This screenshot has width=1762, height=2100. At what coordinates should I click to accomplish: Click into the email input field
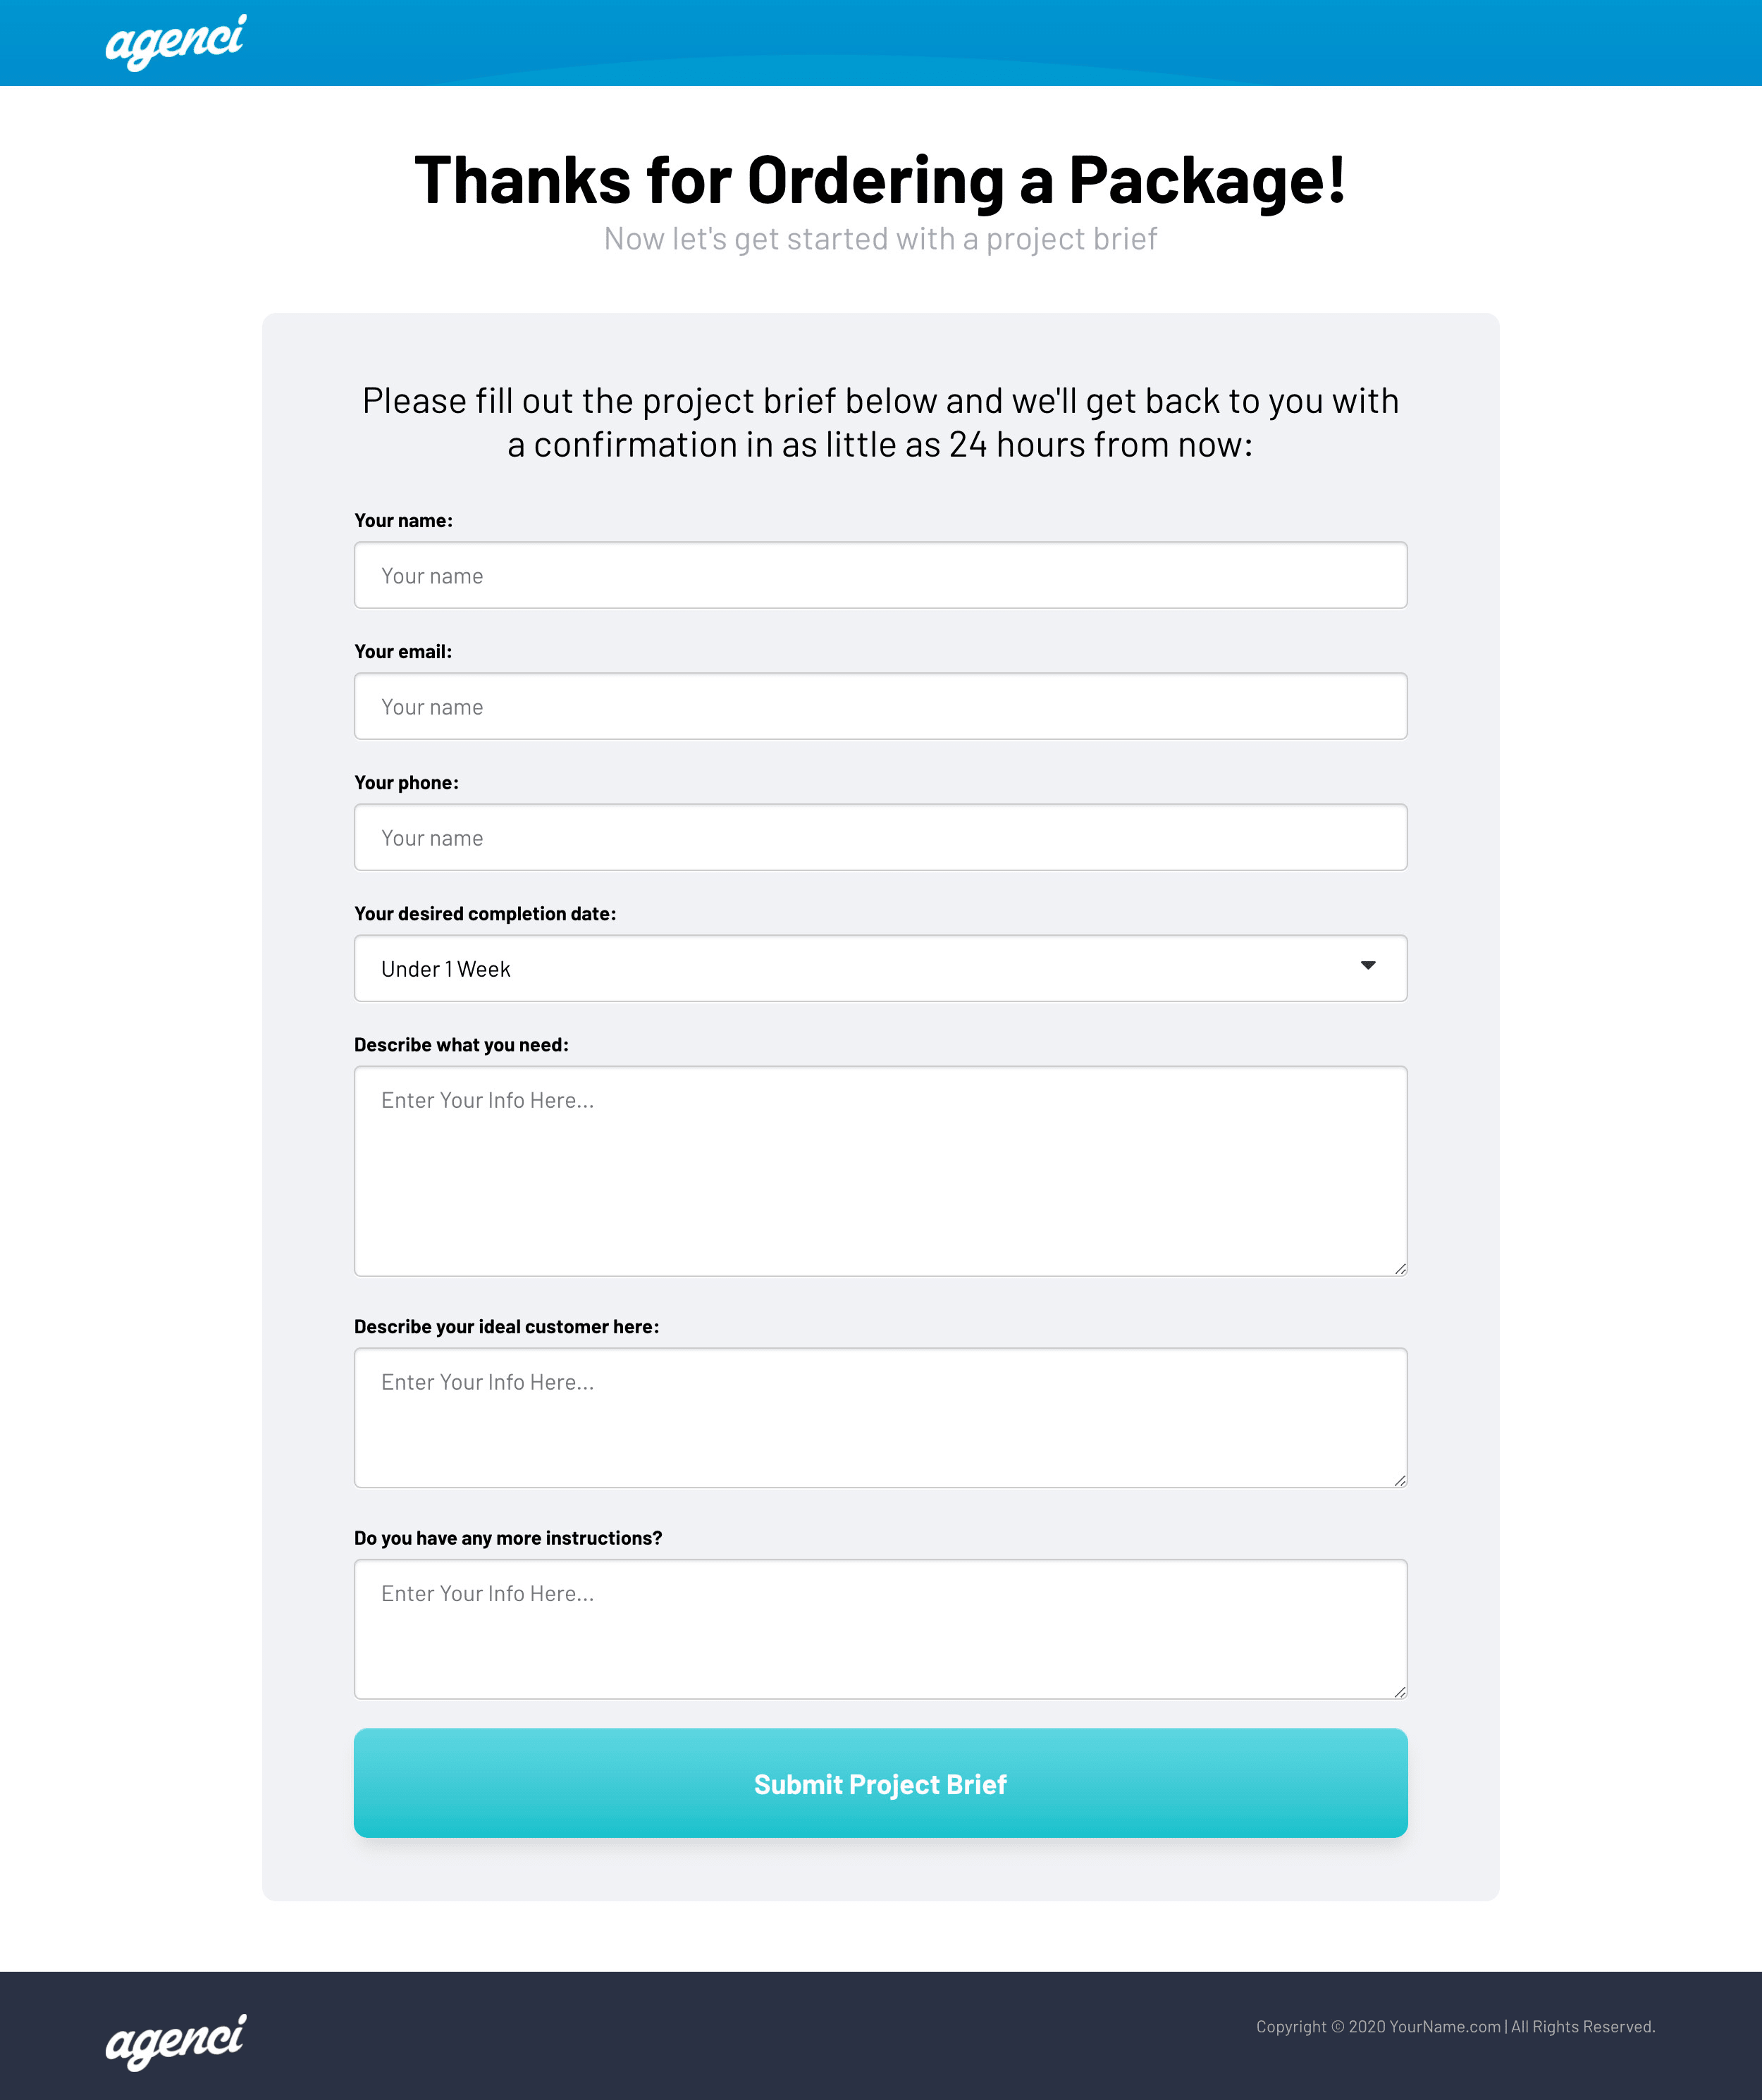(x=880, y=707)
